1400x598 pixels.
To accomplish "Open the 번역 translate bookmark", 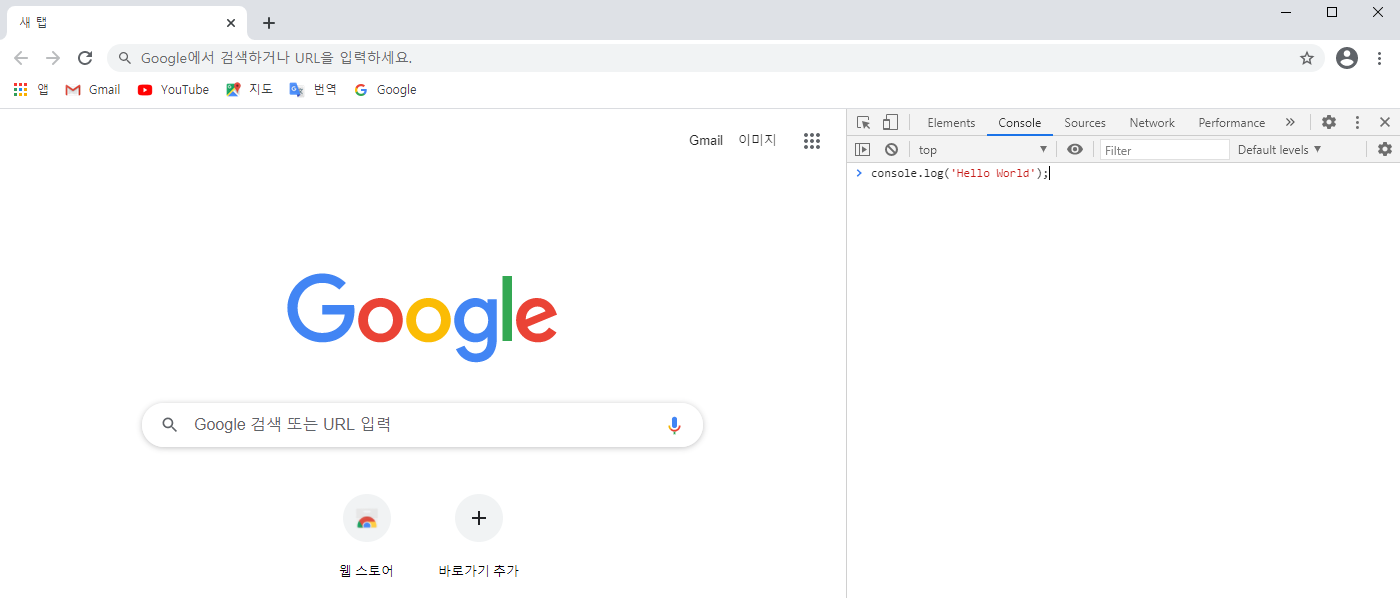I will point(313,89).
